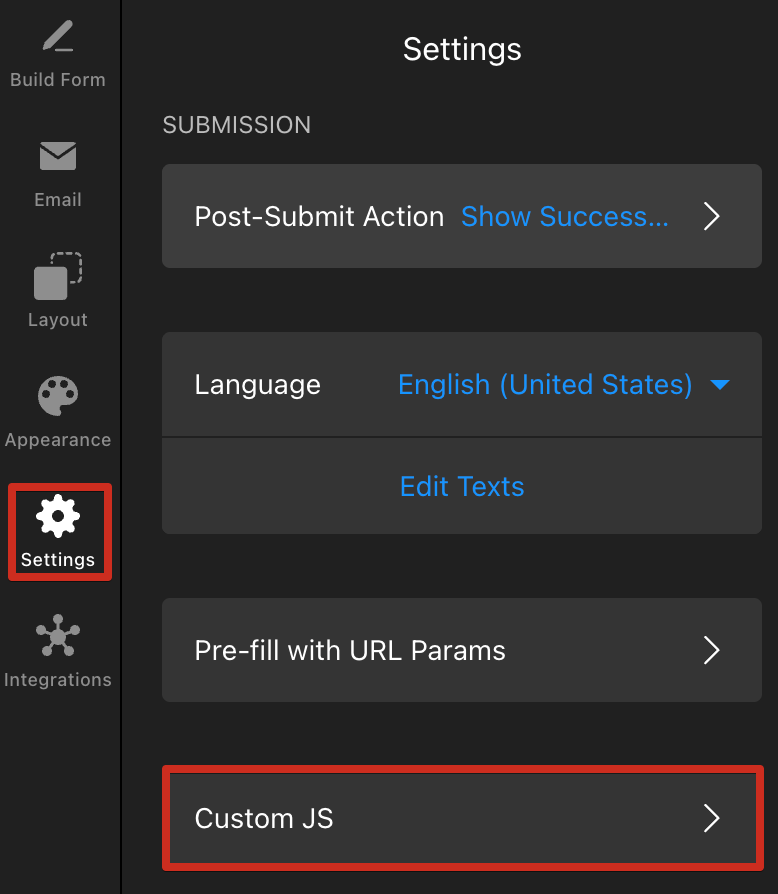The width and height of the screenshot is (778, 894).
Task: Expand the Post-Submit Action chevron
Action: click(711, 216)
